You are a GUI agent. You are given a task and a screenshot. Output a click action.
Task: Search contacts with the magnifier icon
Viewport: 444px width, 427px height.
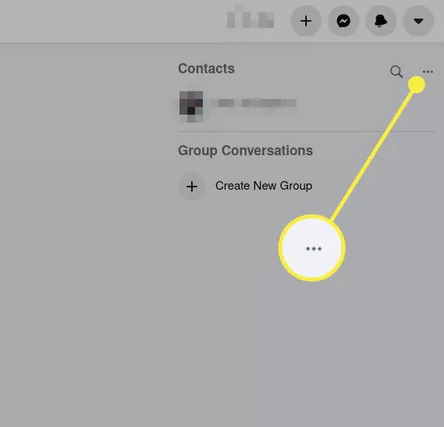click(x=396, y=71)
